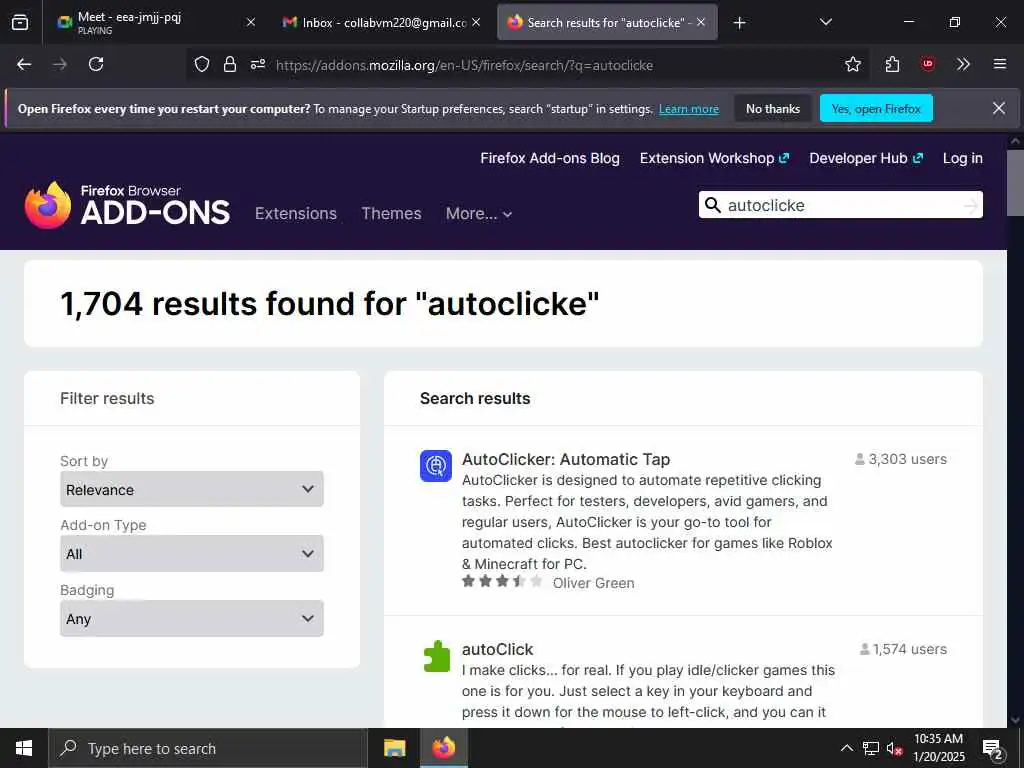Screen dimensions: 1024x768
Task: Open the Sort by Relevance dropdown
Action: click(191, 489)
